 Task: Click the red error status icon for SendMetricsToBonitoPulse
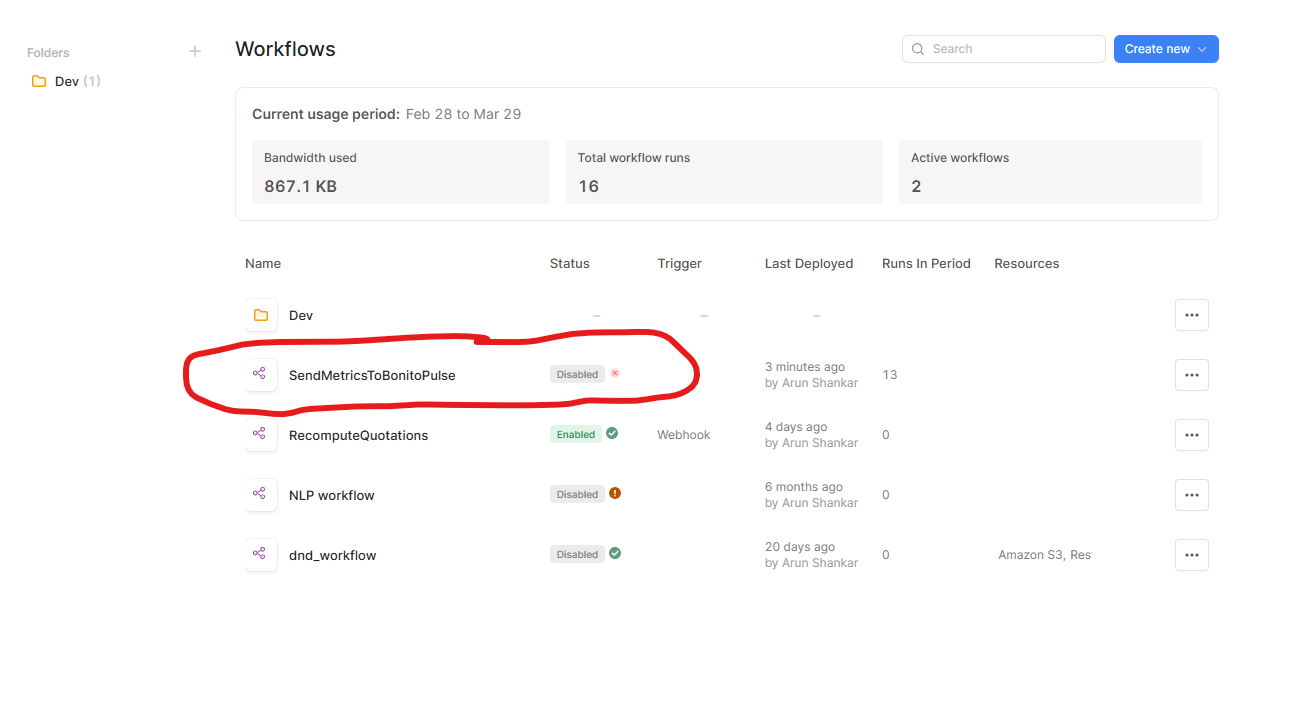[615, 373]
